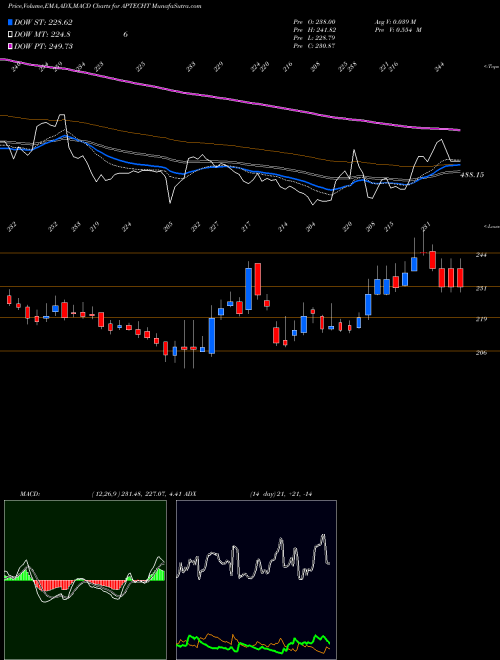Click the 'Pre O: 238.00' open value
This screenshot has height=660, width=500.
[314, 22]
